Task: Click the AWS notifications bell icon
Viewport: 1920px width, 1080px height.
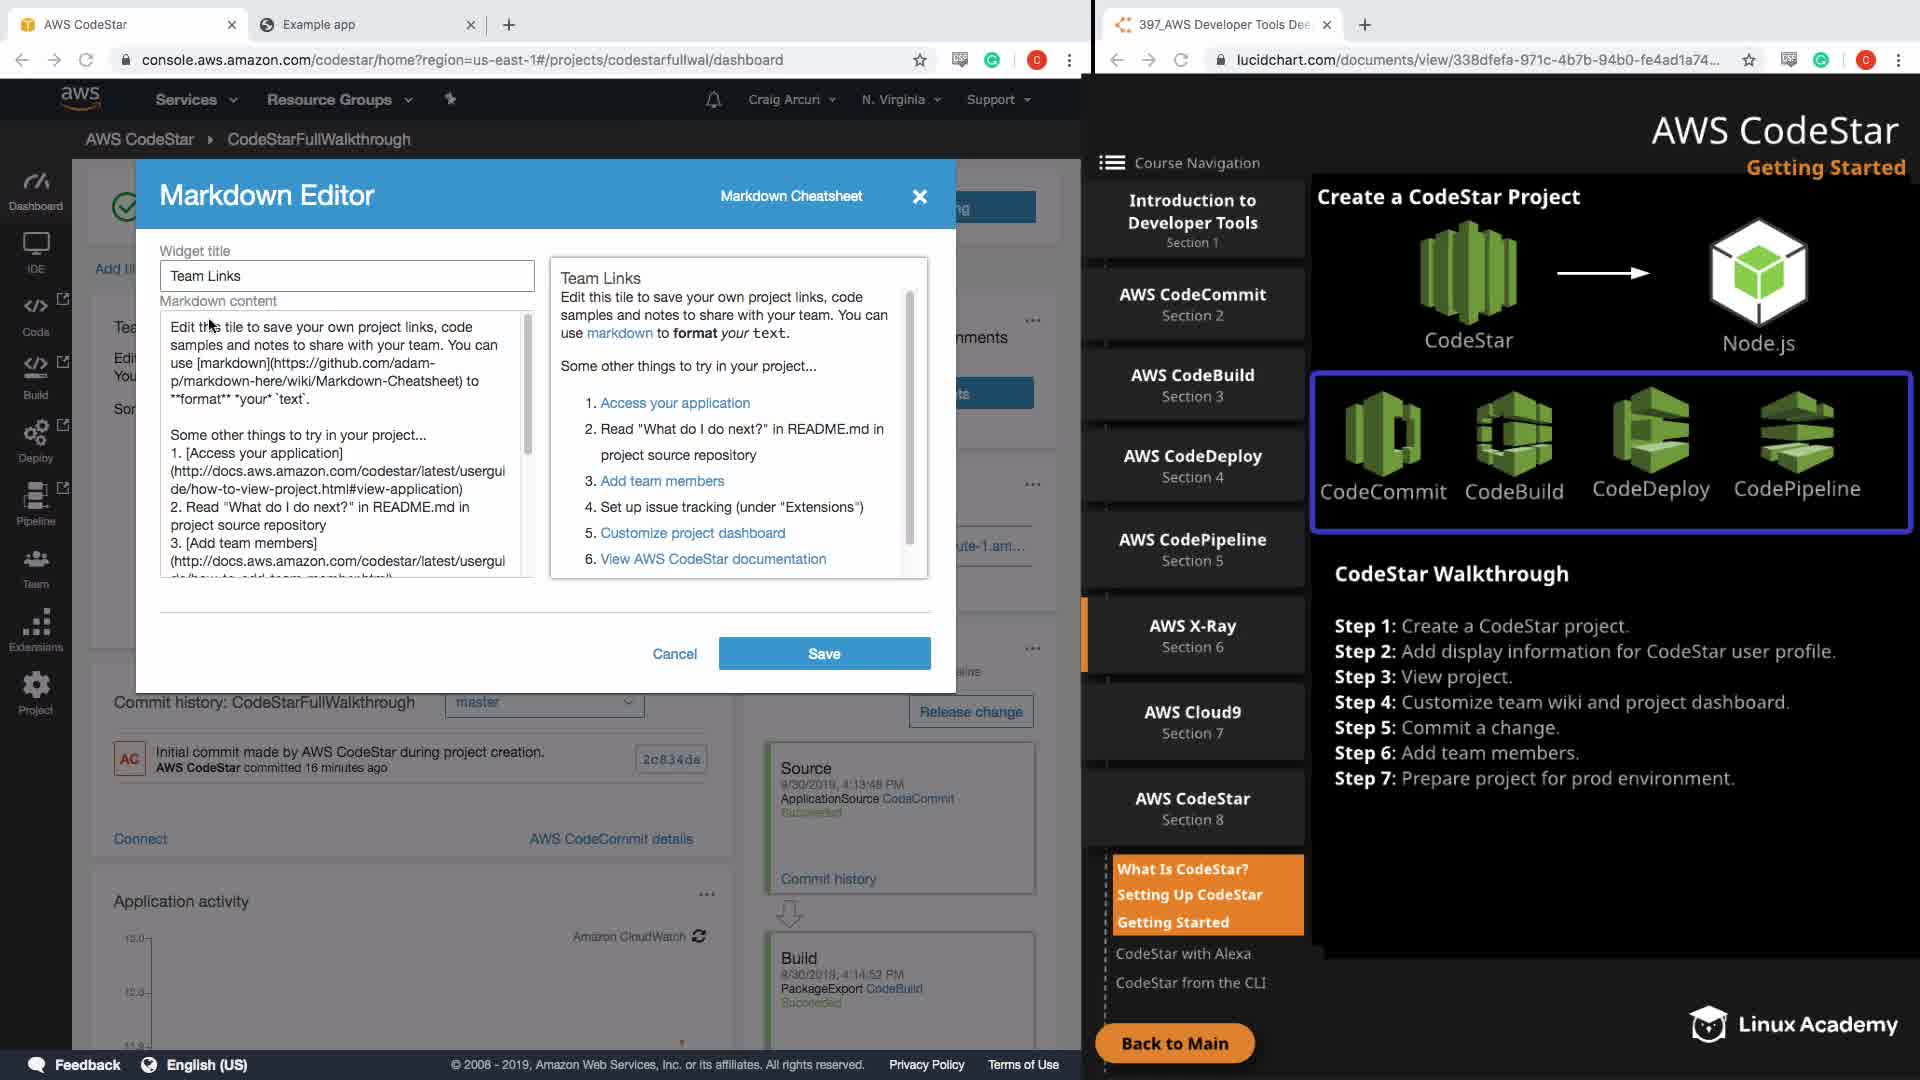Action: (713, 100)
